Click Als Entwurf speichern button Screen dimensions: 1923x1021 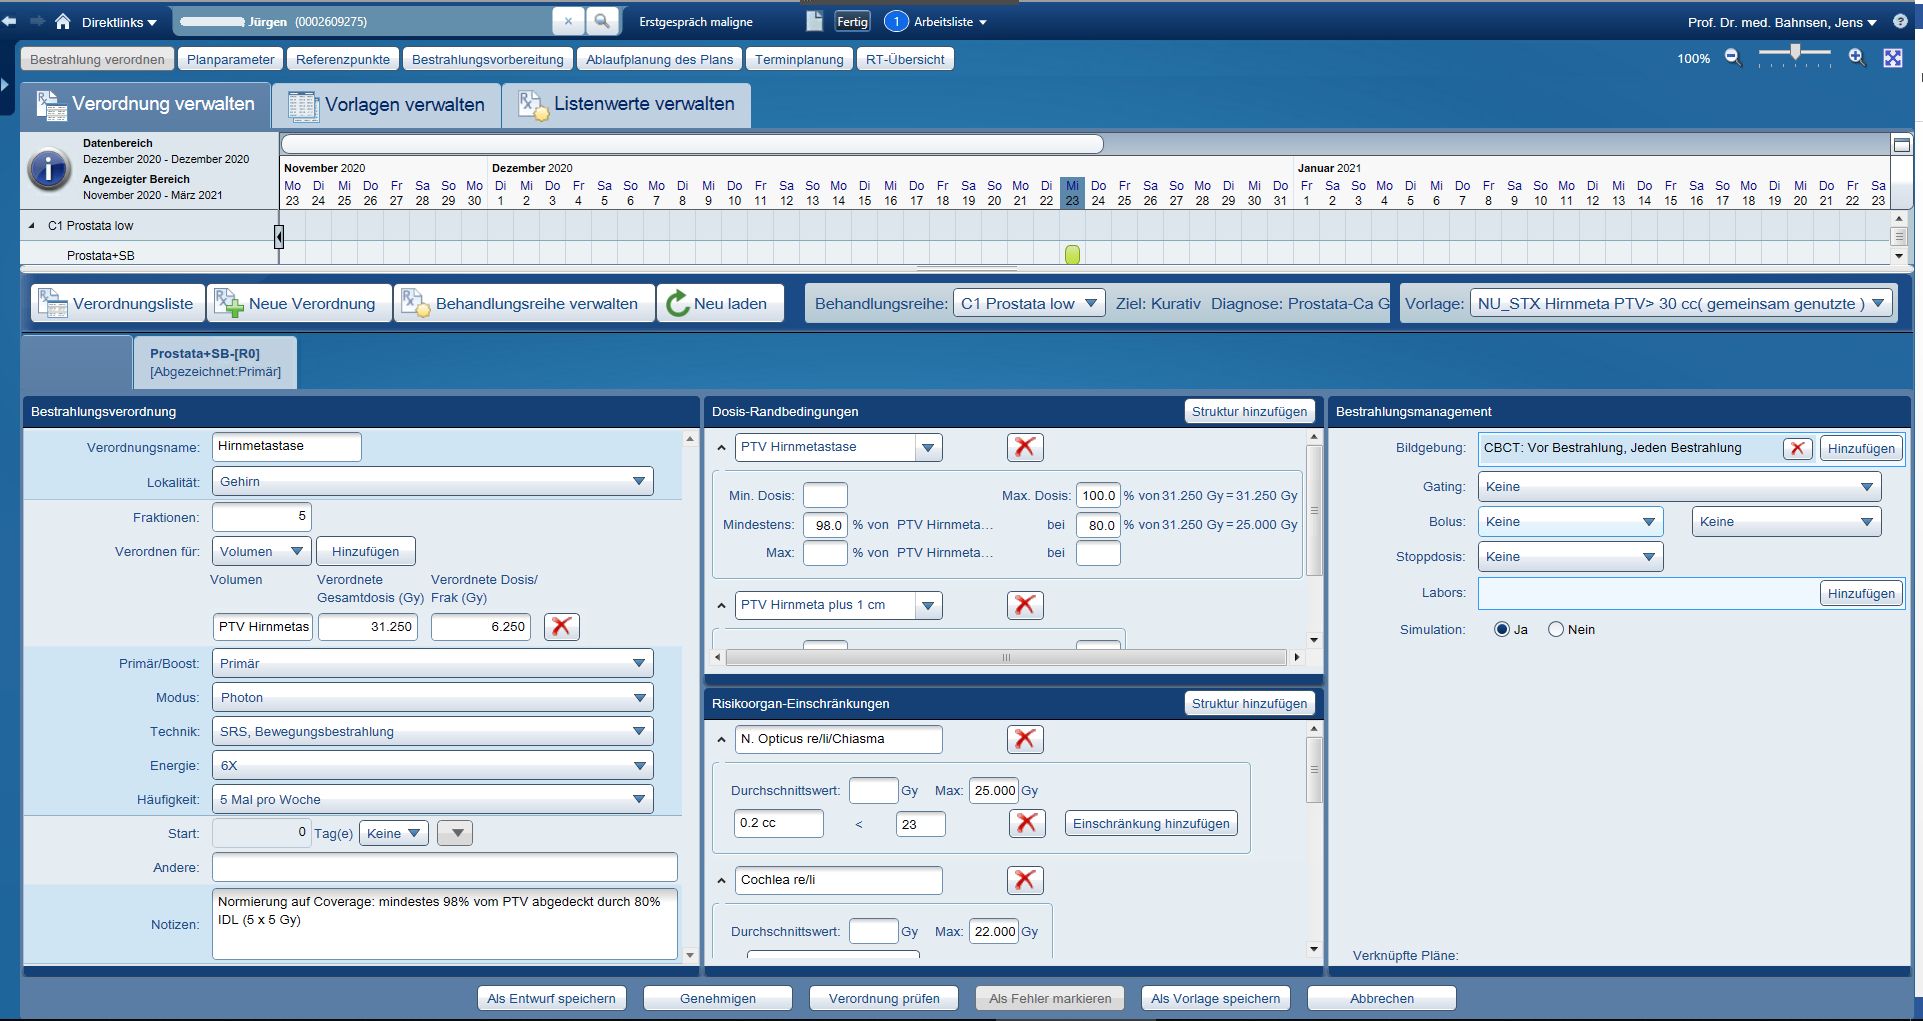551,998
